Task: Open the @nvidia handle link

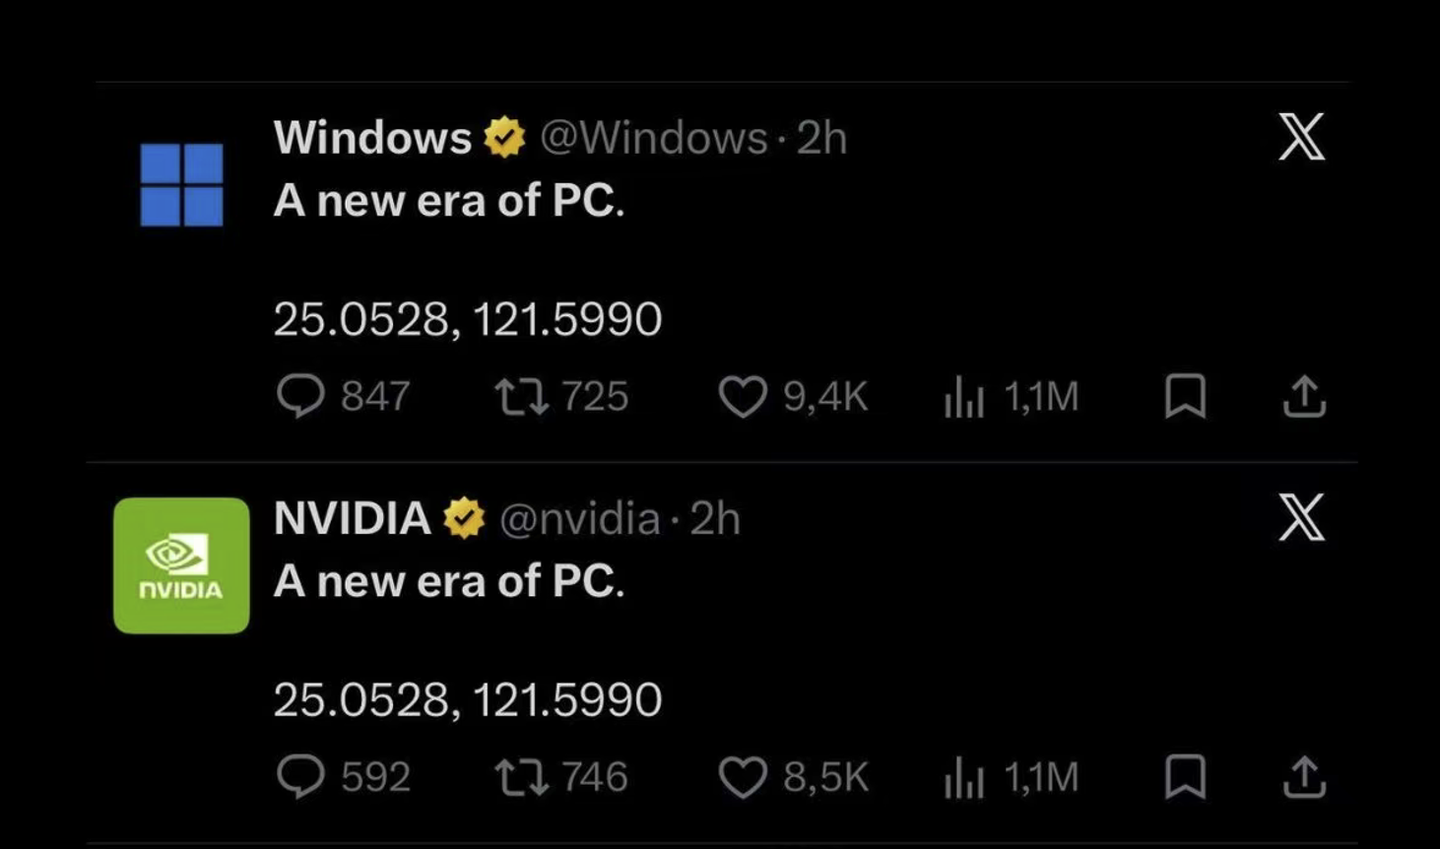Action: click(579, 519)
